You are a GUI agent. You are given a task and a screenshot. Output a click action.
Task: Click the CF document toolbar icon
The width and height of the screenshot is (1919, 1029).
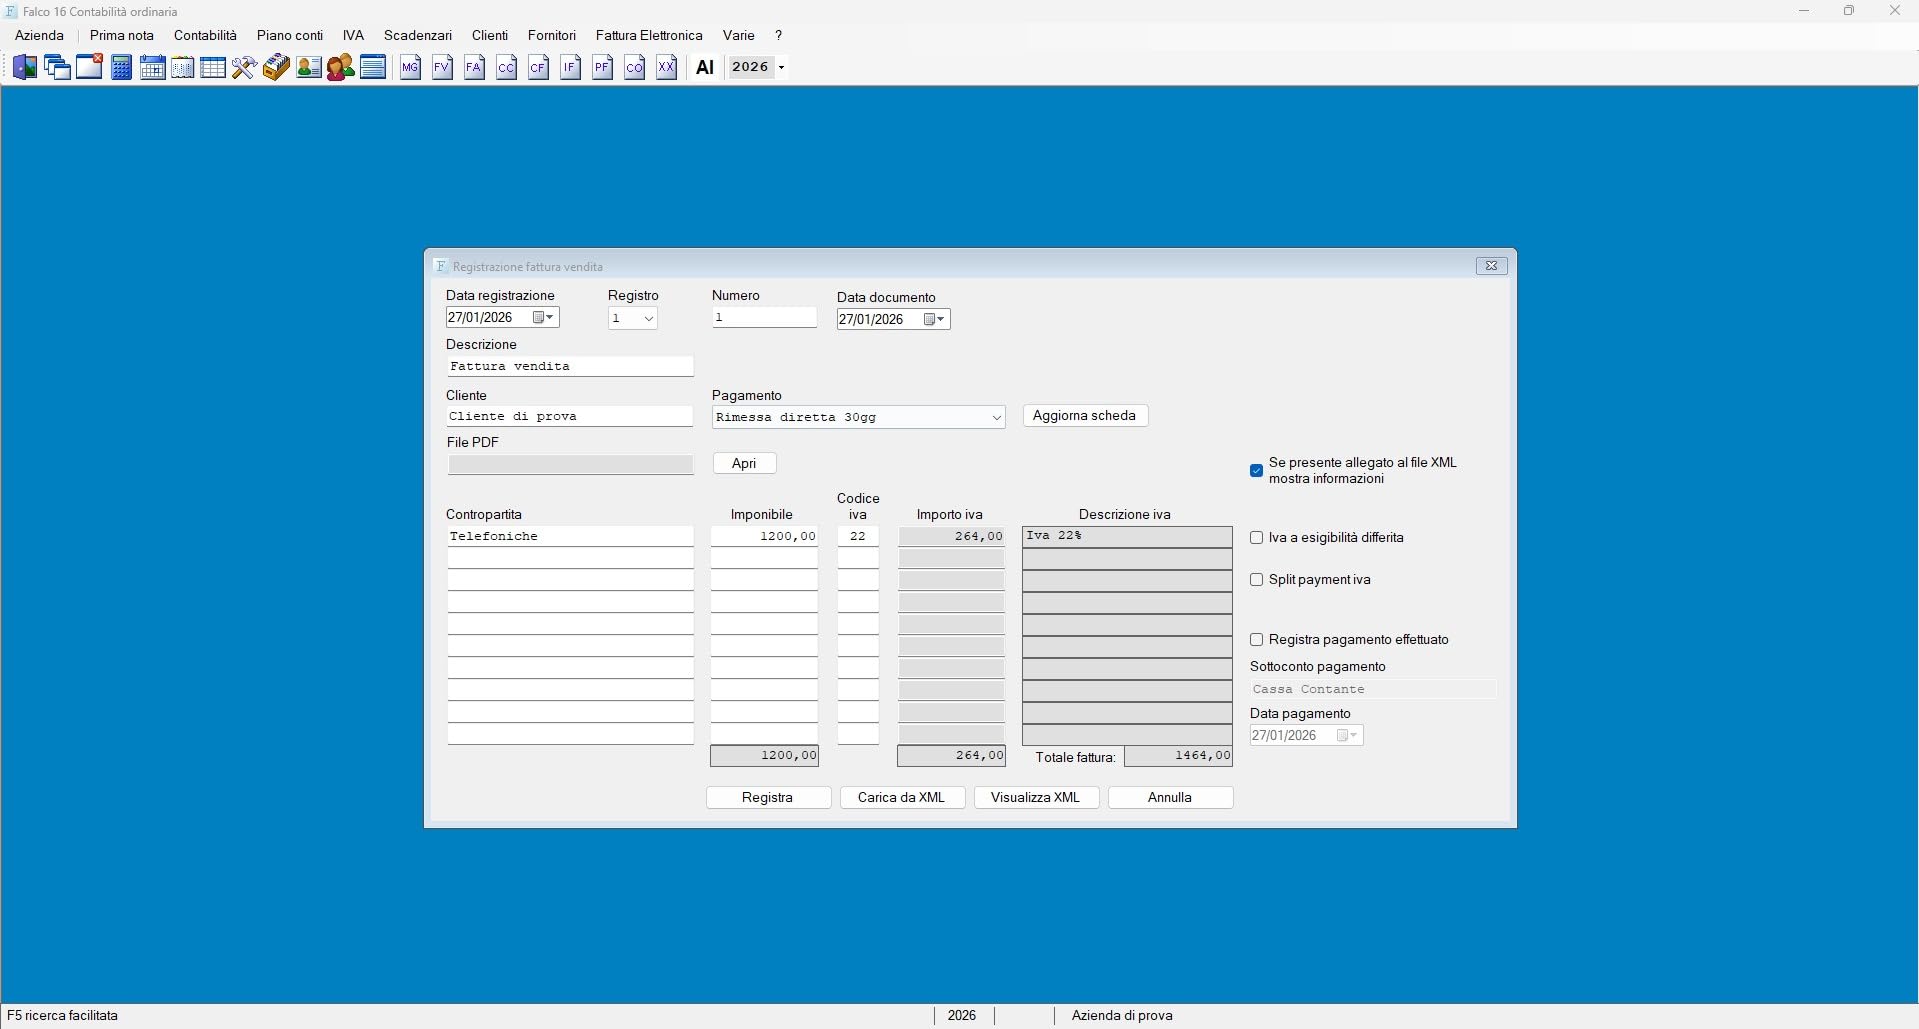point(538,68)
